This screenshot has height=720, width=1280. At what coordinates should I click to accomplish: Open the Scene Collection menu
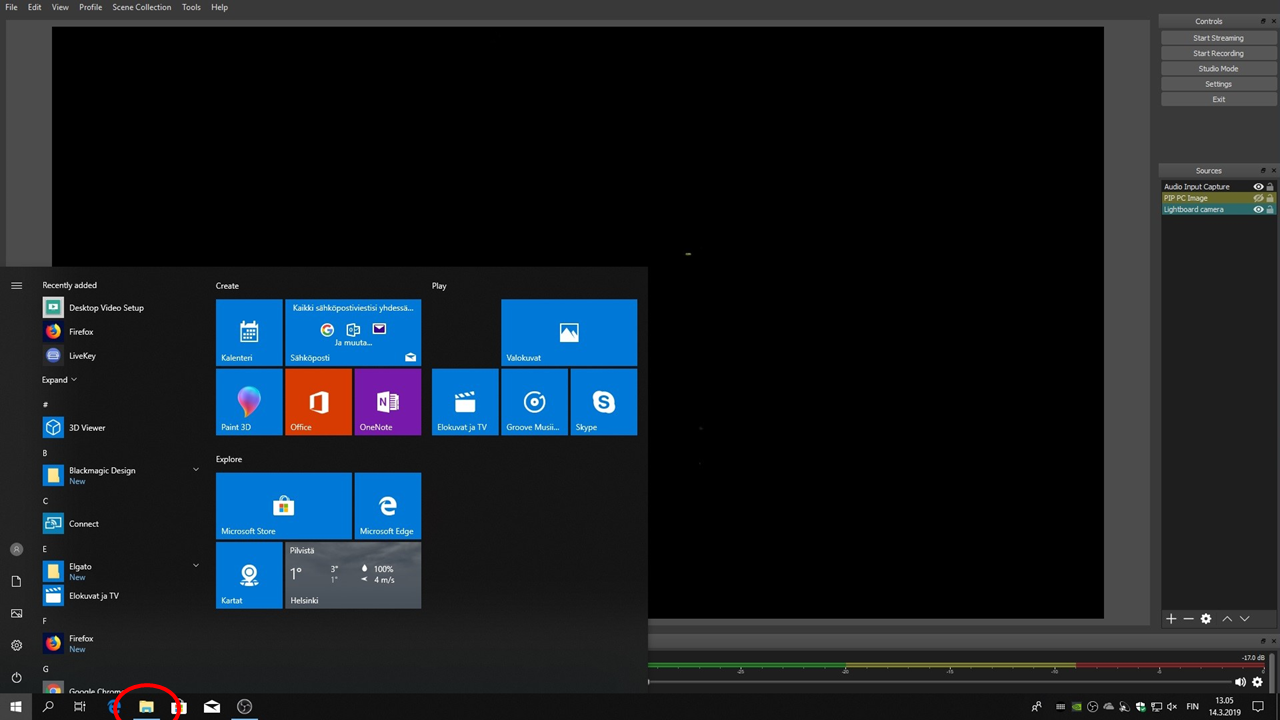coord(142,7)
